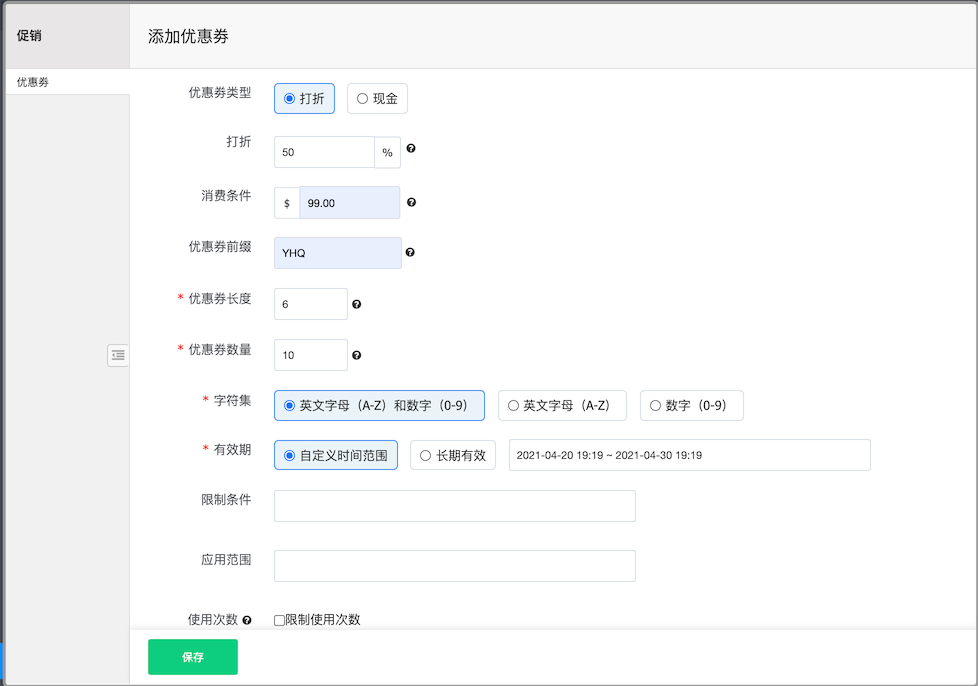
Task: Open the date range picker field
Action: pos(690,455)
